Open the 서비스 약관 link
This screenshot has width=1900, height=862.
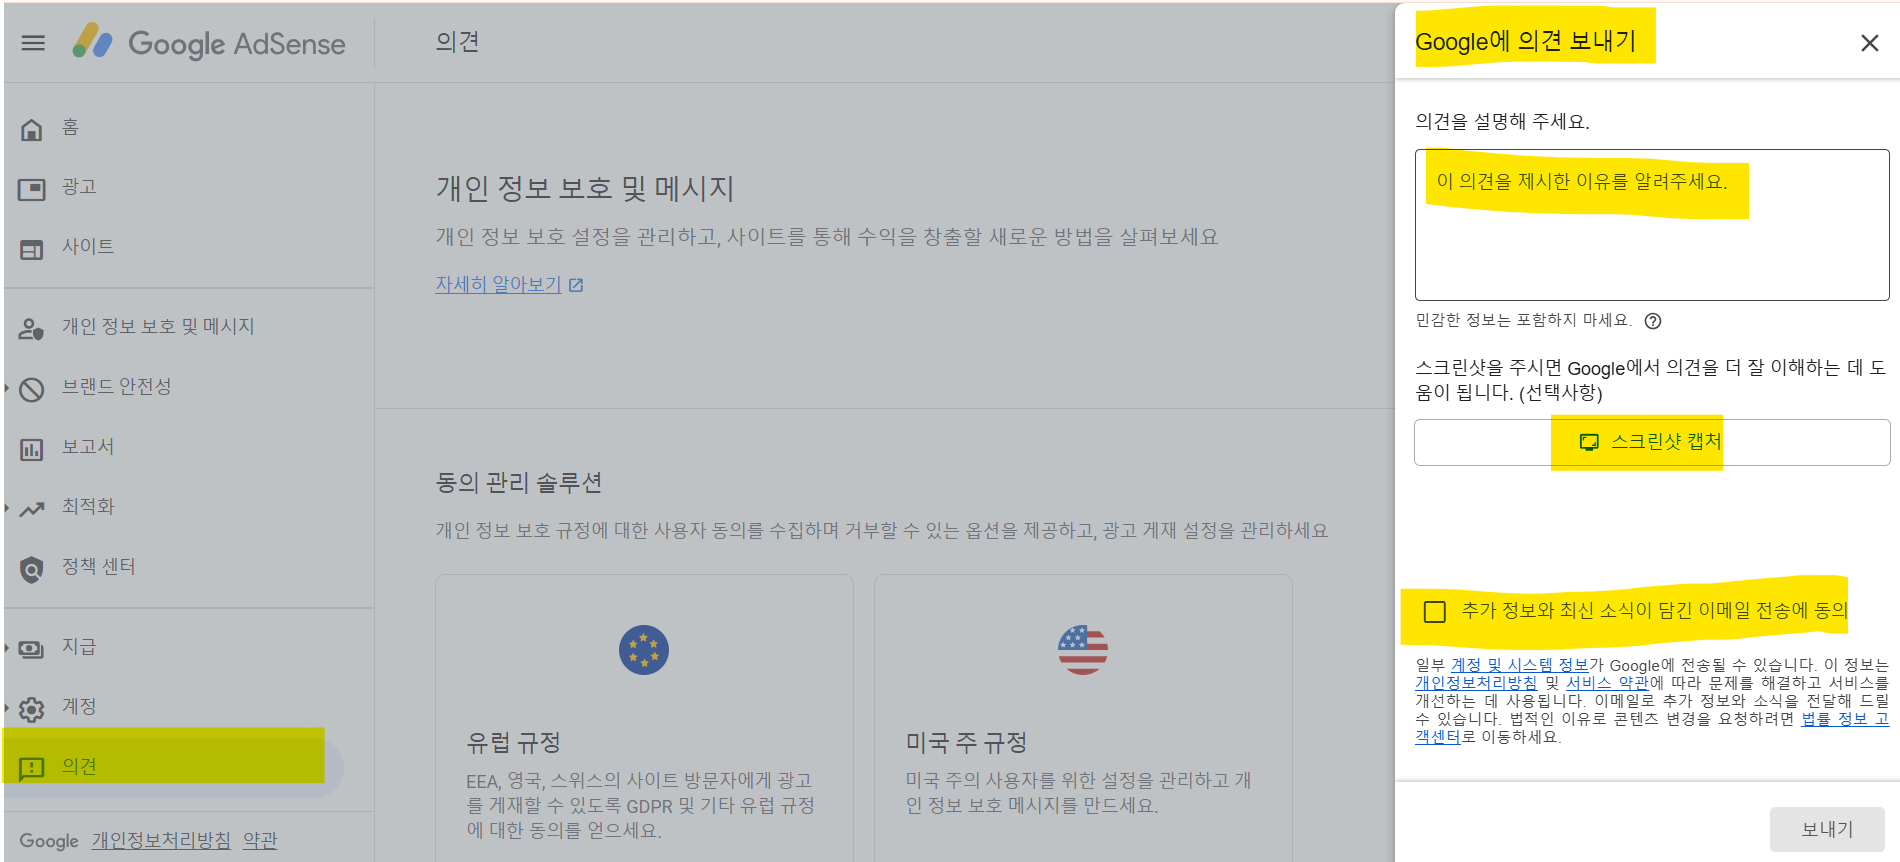point(1607,683)
